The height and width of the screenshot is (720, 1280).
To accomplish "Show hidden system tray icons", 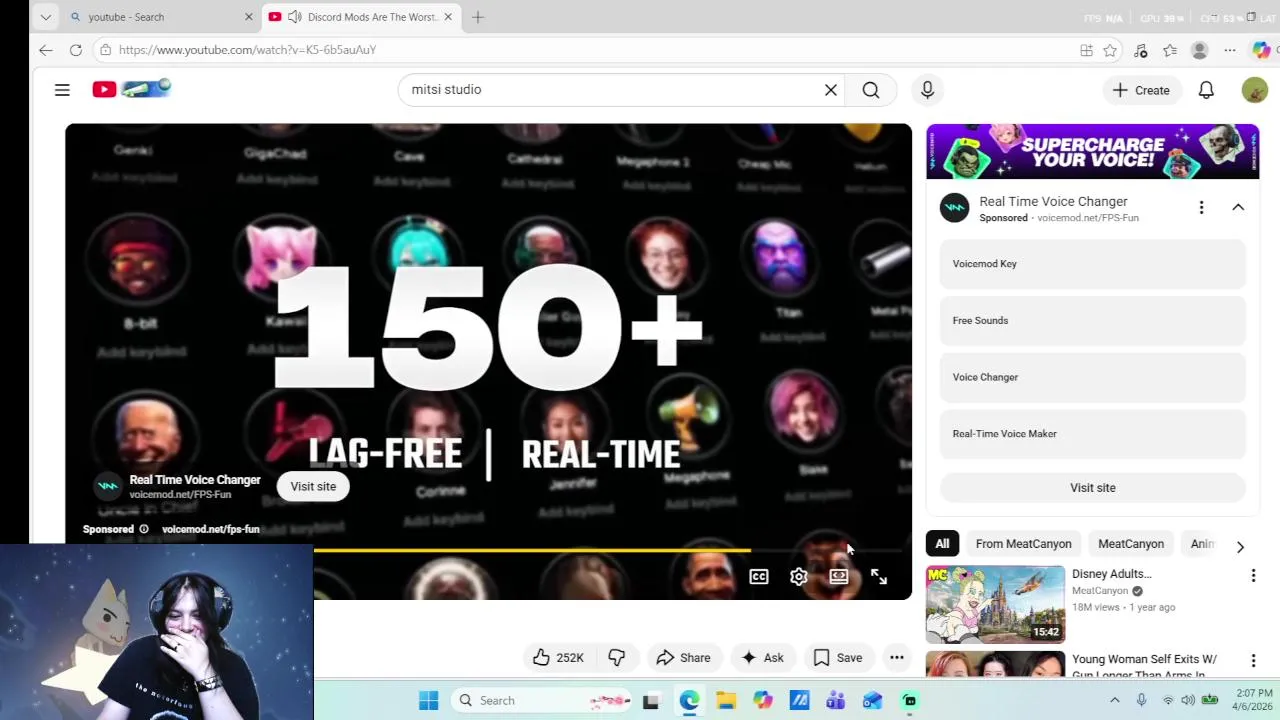I will coord(1115,701).
